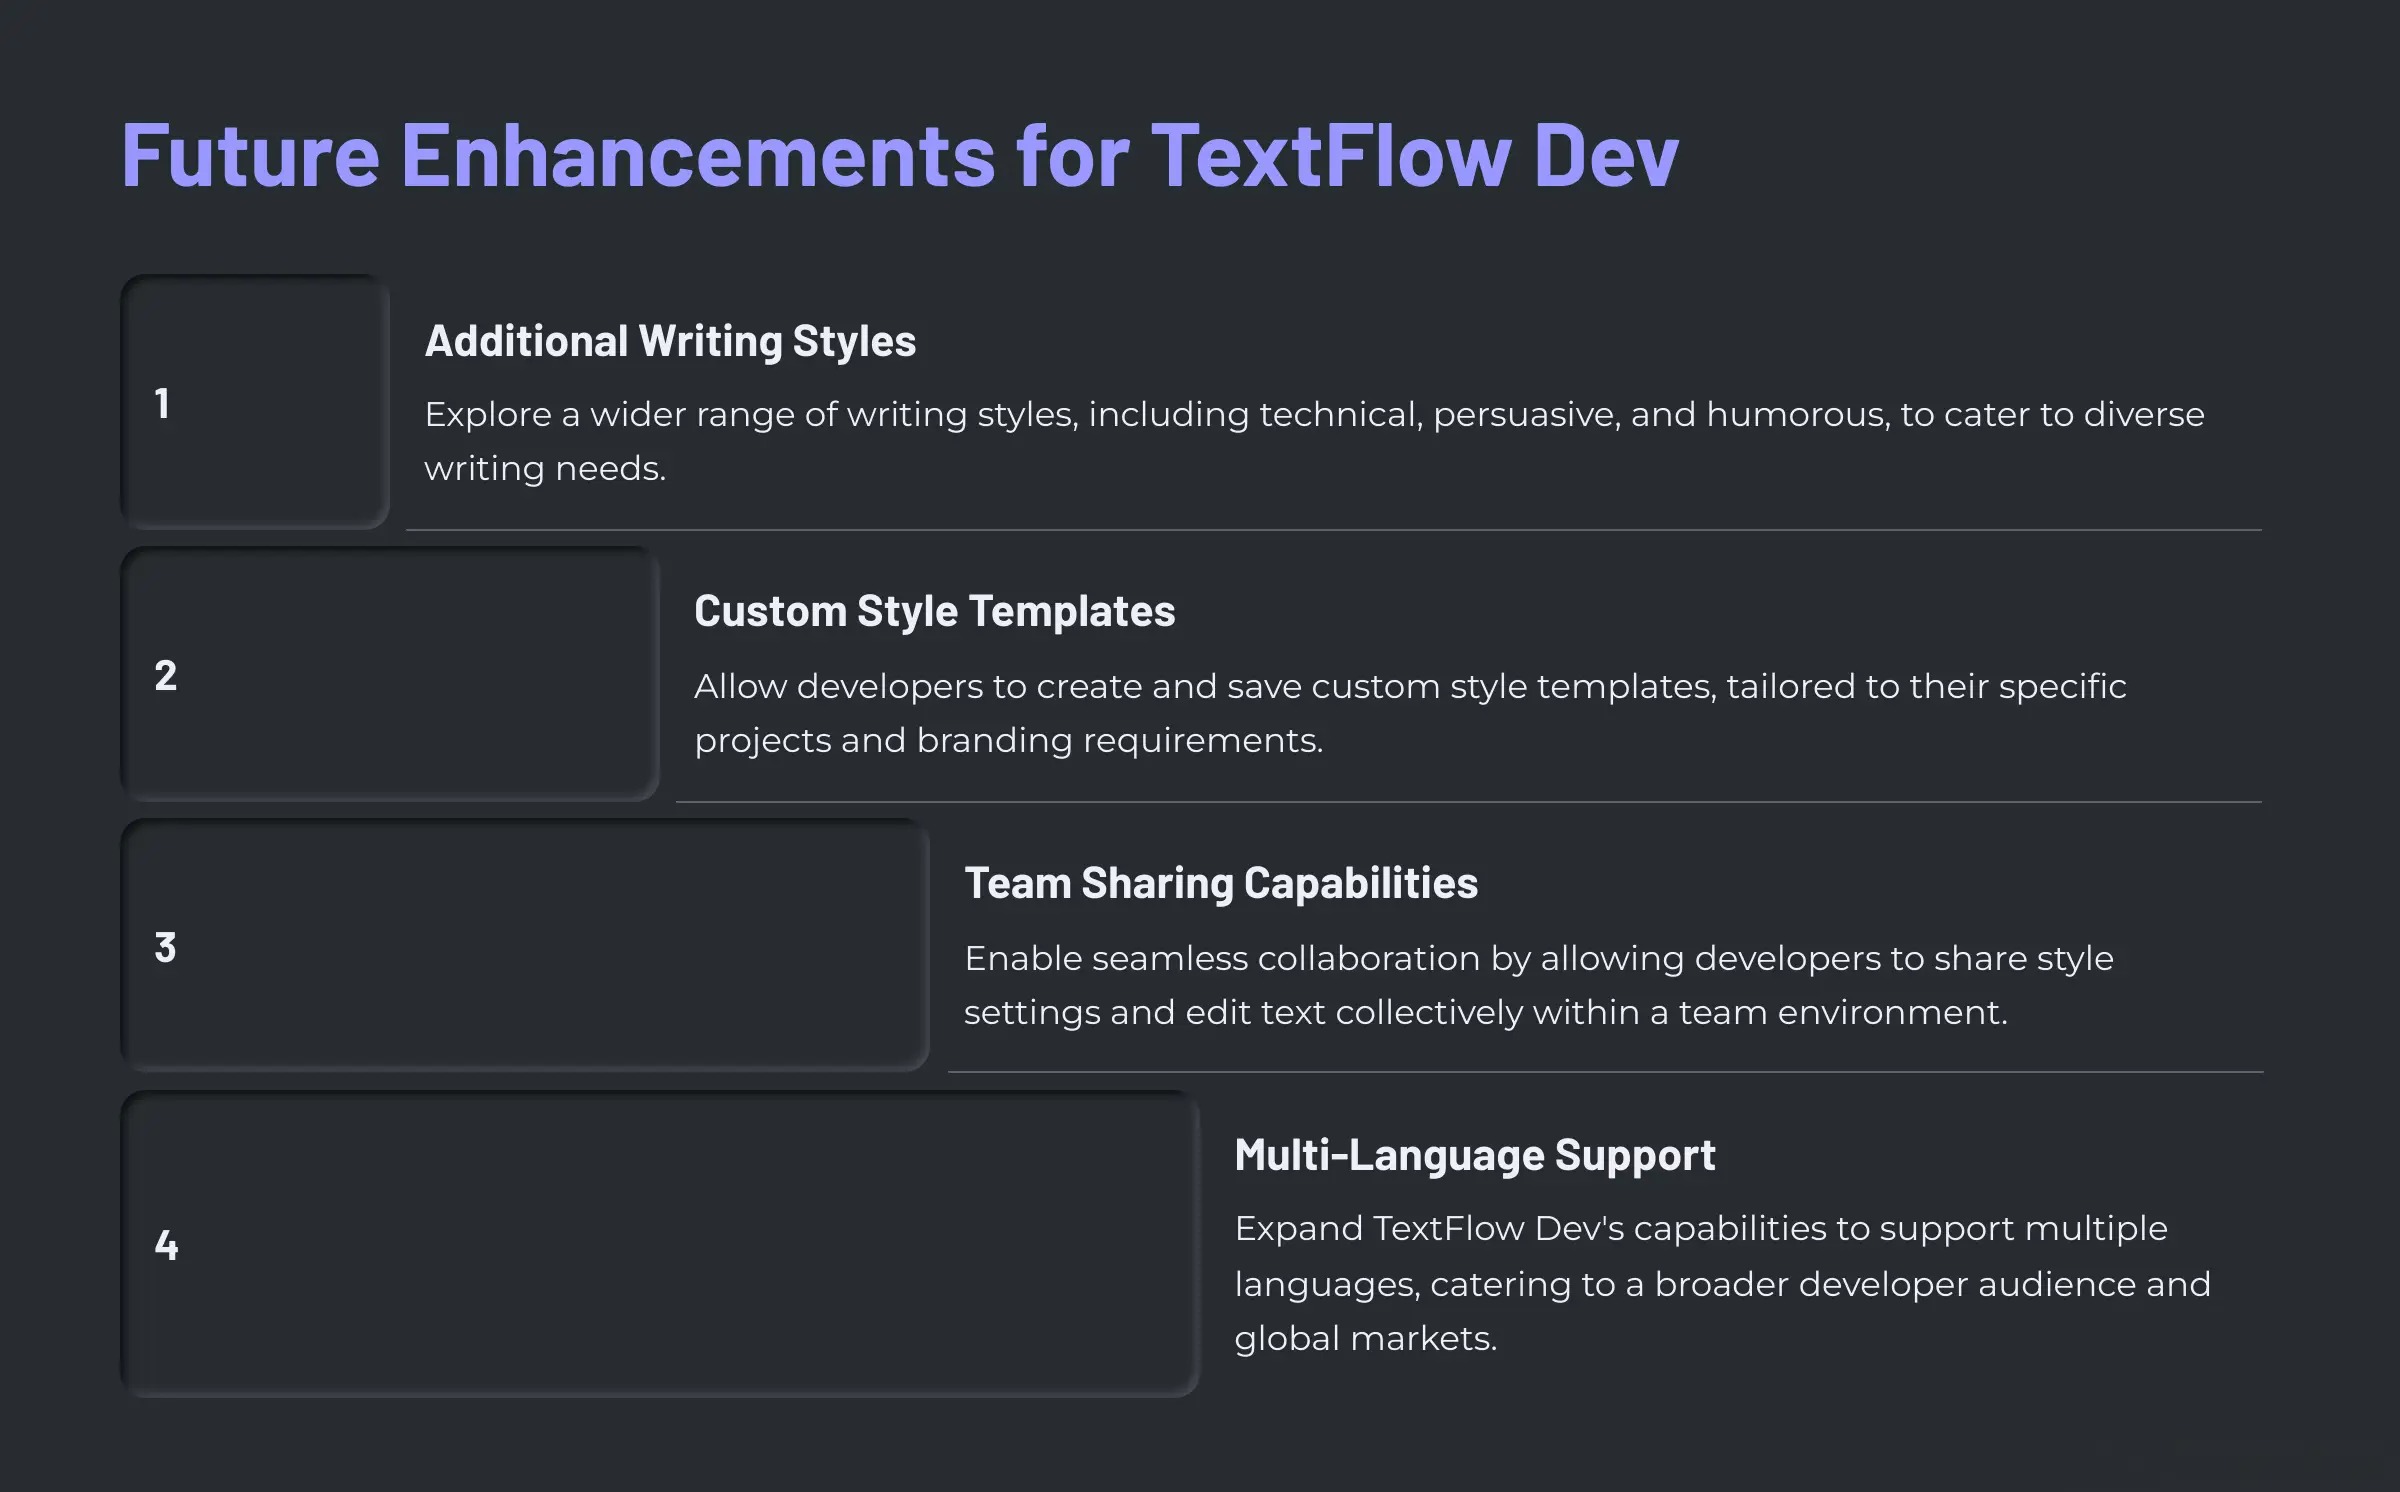Click the digit 3 label
Image resolution: width=2400 pixels, height=1492 pixels.
click(166, 948)
